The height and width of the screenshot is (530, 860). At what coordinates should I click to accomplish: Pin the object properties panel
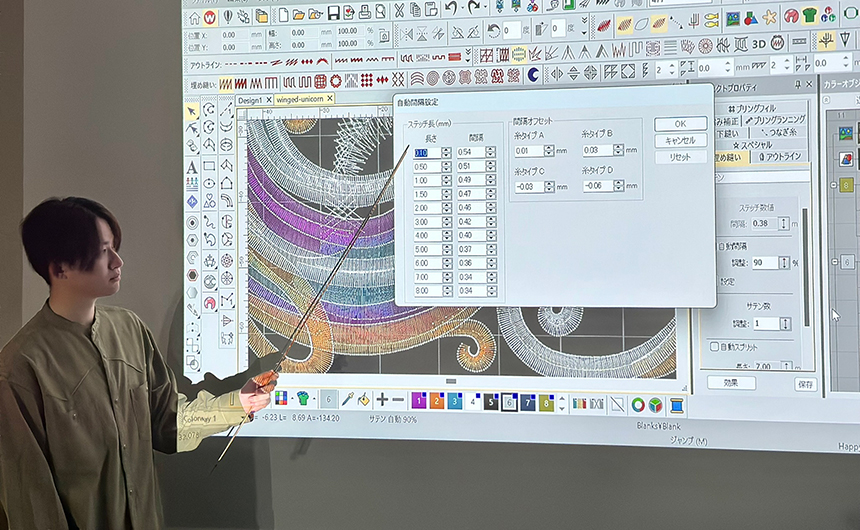(797, 84)
